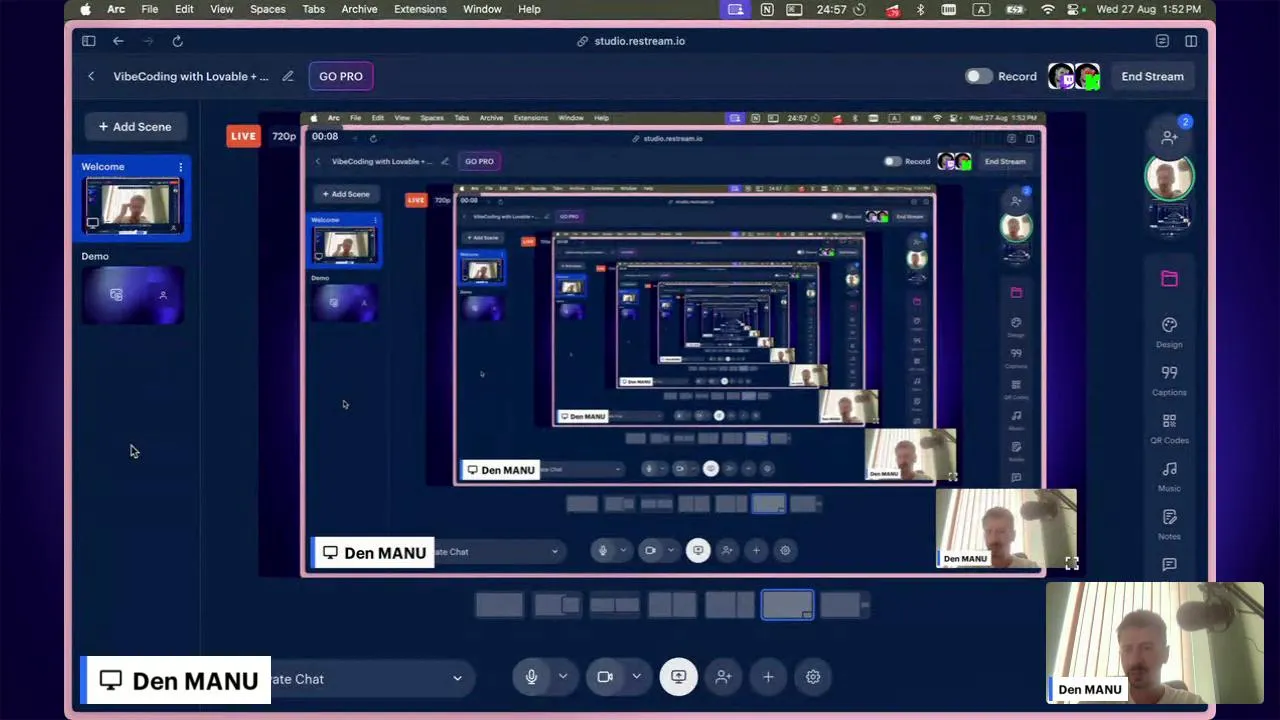The width and height of the screenshot is (1280, 720).
Task: Click the LIVE indicator badge
Action: 243,136
